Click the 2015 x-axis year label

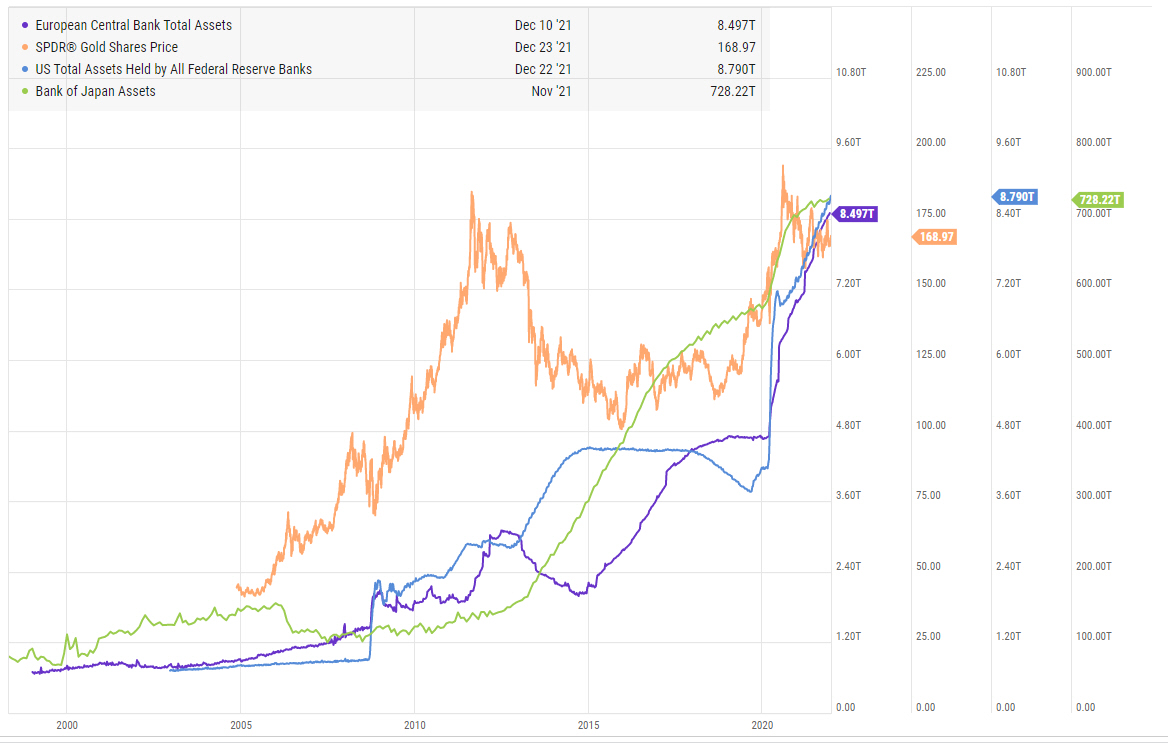coord(588,725)
